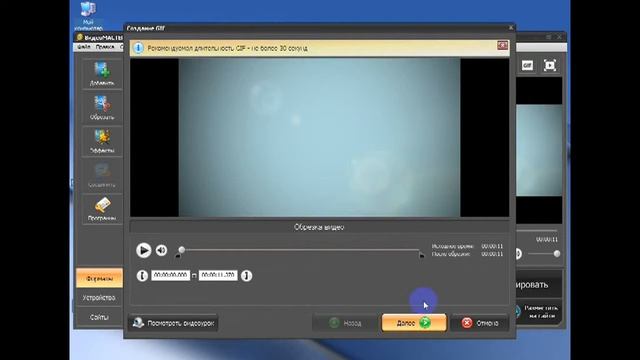The width and height of the screenshot is (640, 360).
Task: Click the right trim marker under the slider
Action: pyautogui.click(x=421, y=256)
